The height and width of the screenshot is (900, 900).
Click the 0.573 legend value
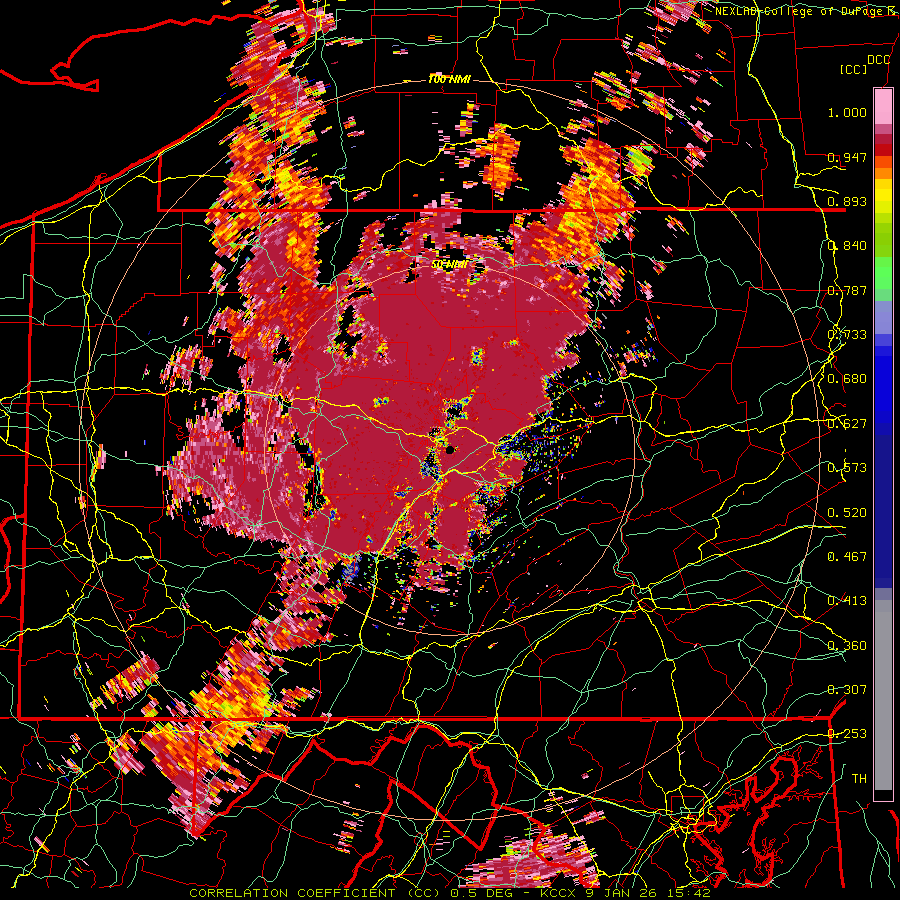pos(847,468)
